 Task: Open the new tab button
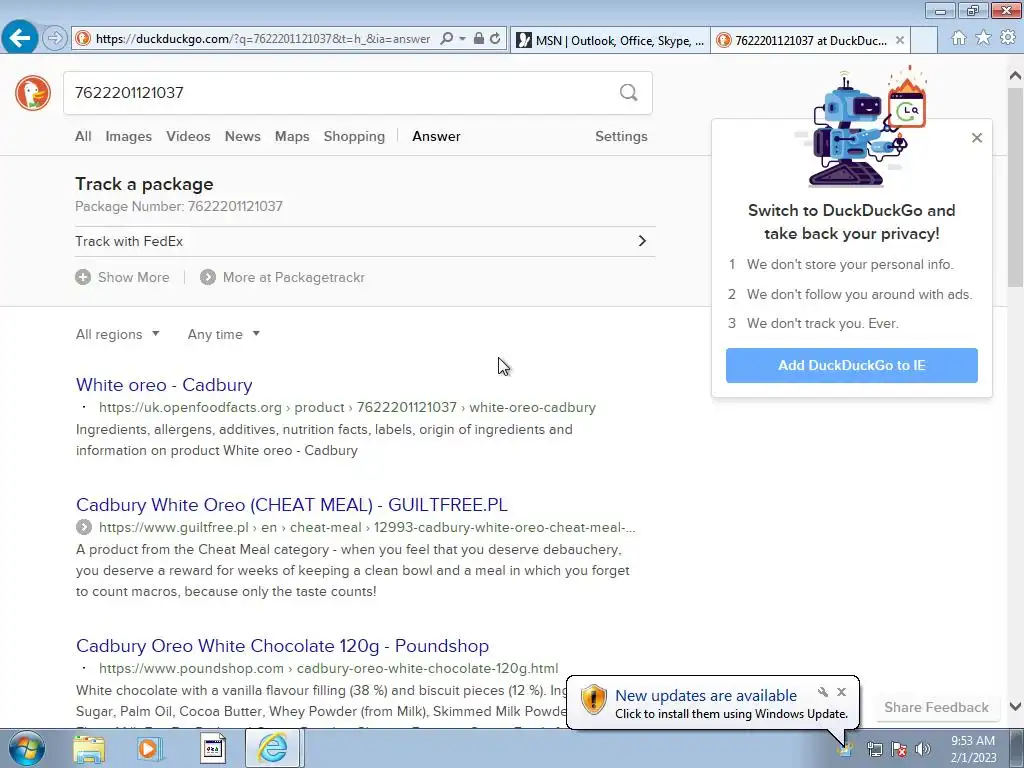tap(924, 40)
